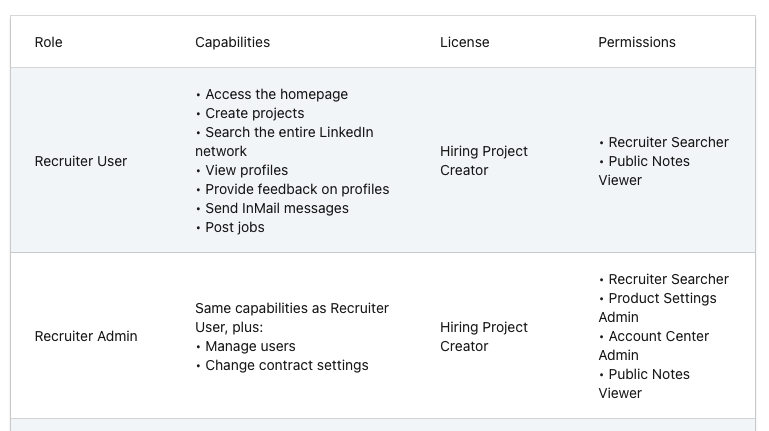Click 'Access the homepage' bullet text
The height and width of the screenshot is (431, 769).
pos(277,94)
